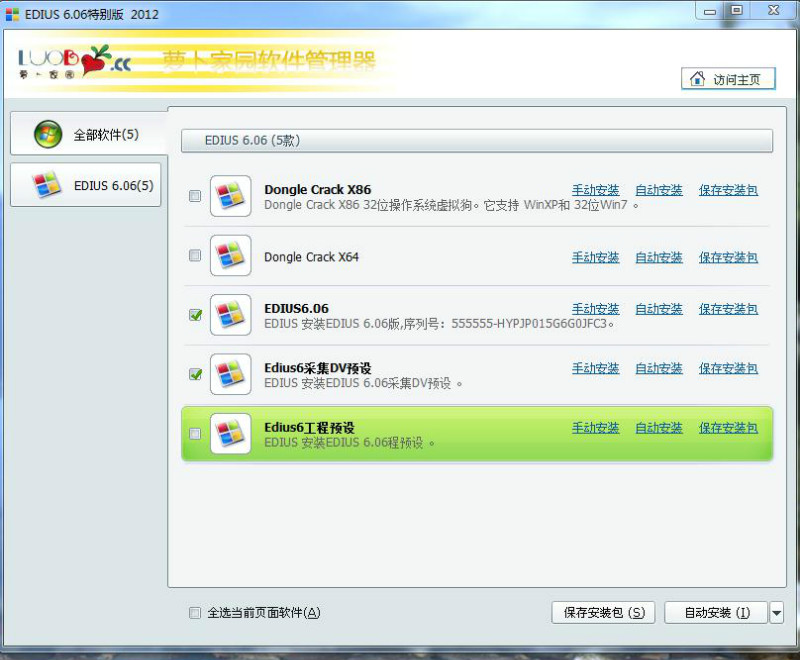
Task: Click 手动安装 link for Dongle Crack X86
Action: pos(595,190)
